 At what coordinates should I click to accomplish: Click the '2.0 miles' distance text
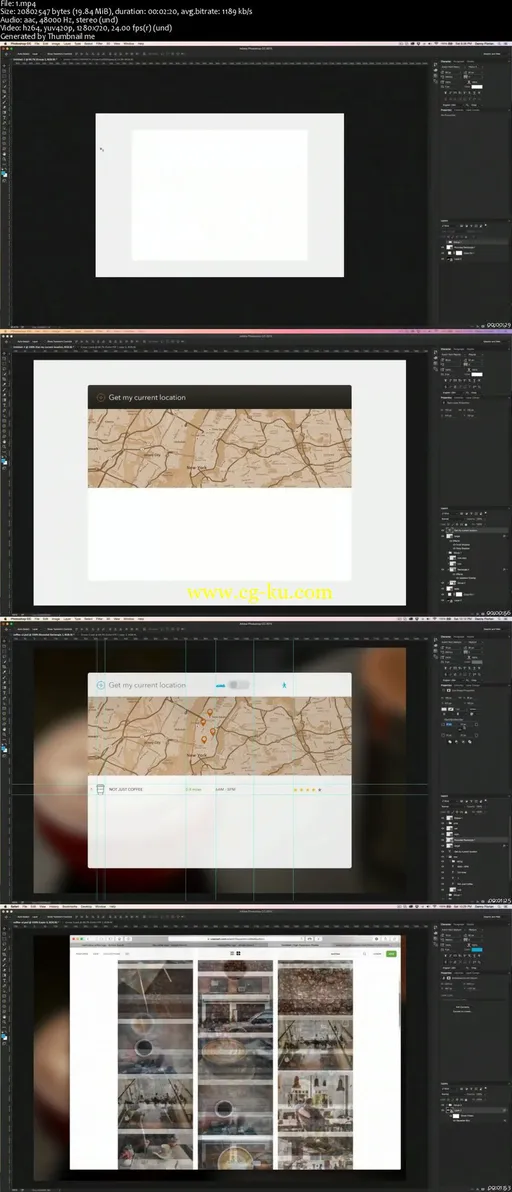point(193,789)
